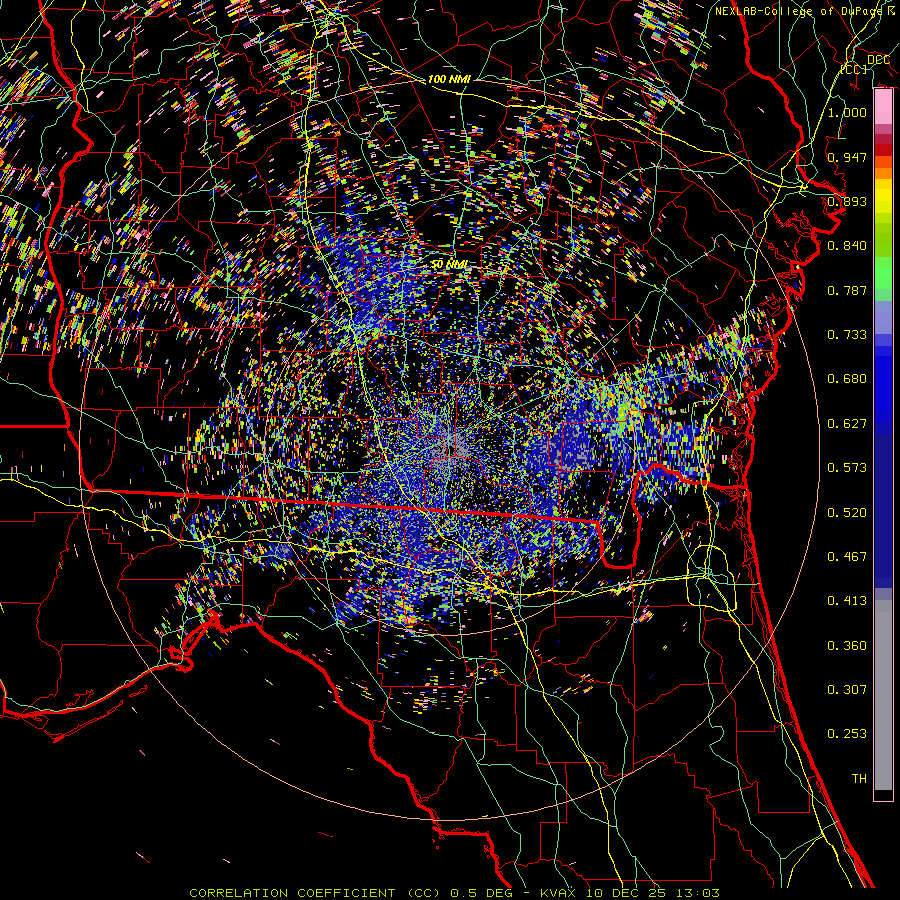This screenshot has height=900, width=900.
Task: Click the 0.467 scale value
Action: (x=847, y=557)
